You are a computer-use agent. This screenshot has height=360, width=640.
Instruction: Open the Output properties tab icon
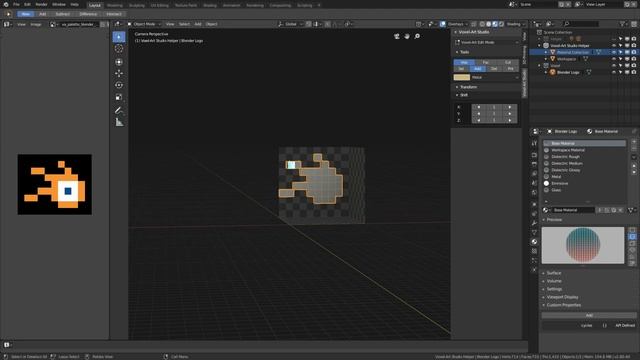(x=534, y=164)
